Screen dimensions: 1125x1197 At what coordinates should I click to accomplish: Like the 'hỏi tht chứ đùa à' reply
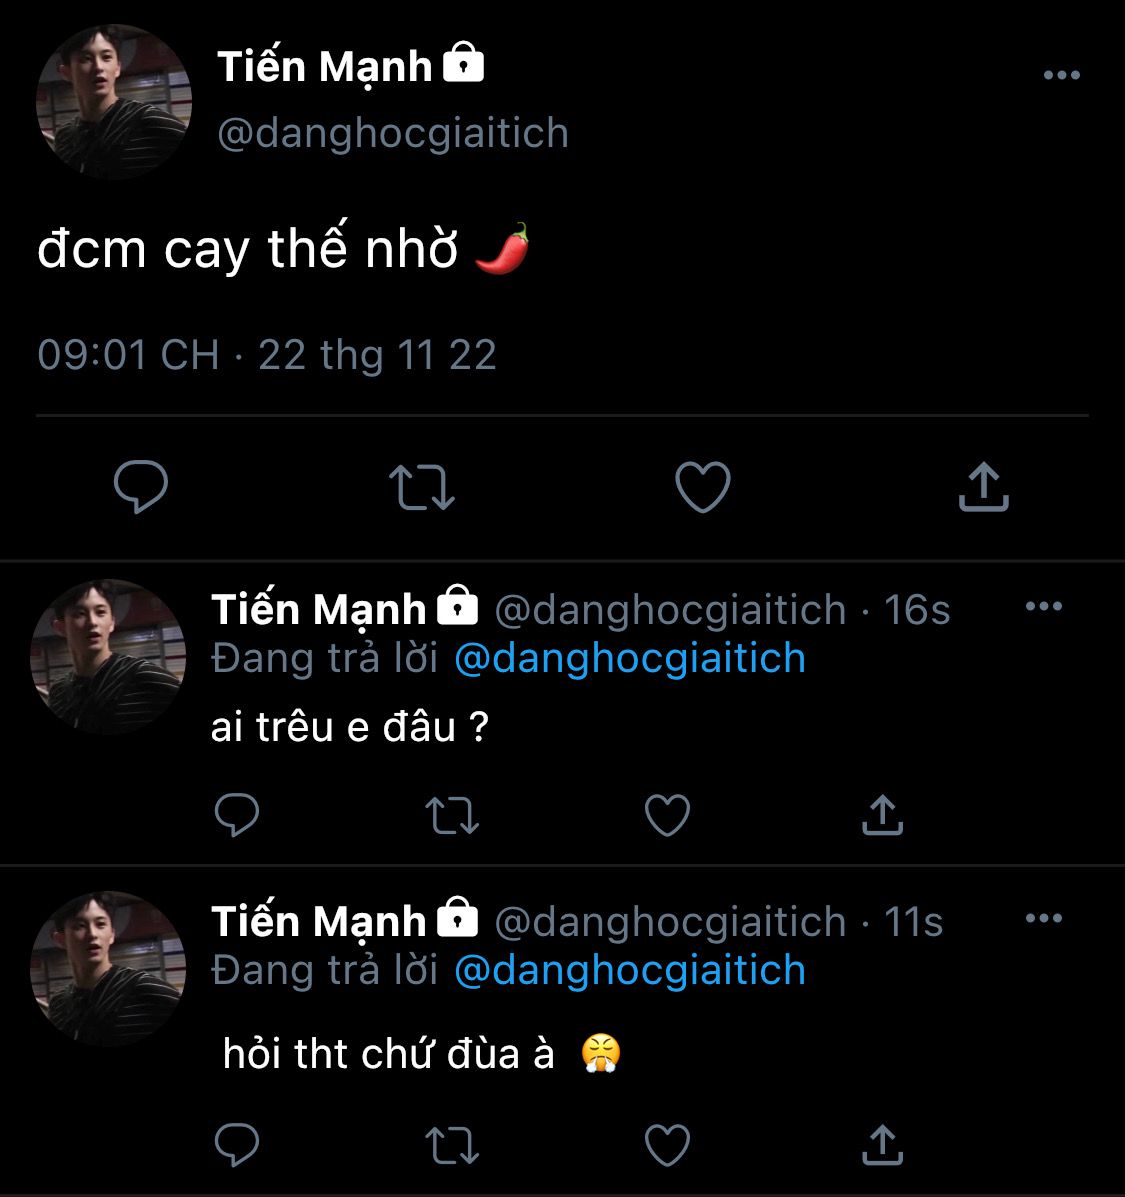tap(667, 1145)
